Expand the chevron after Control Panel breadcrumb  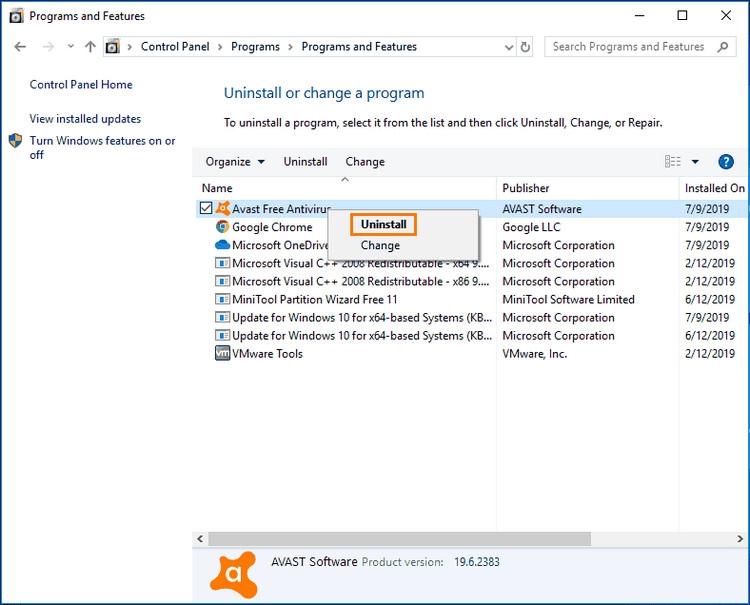click(220, 47)
